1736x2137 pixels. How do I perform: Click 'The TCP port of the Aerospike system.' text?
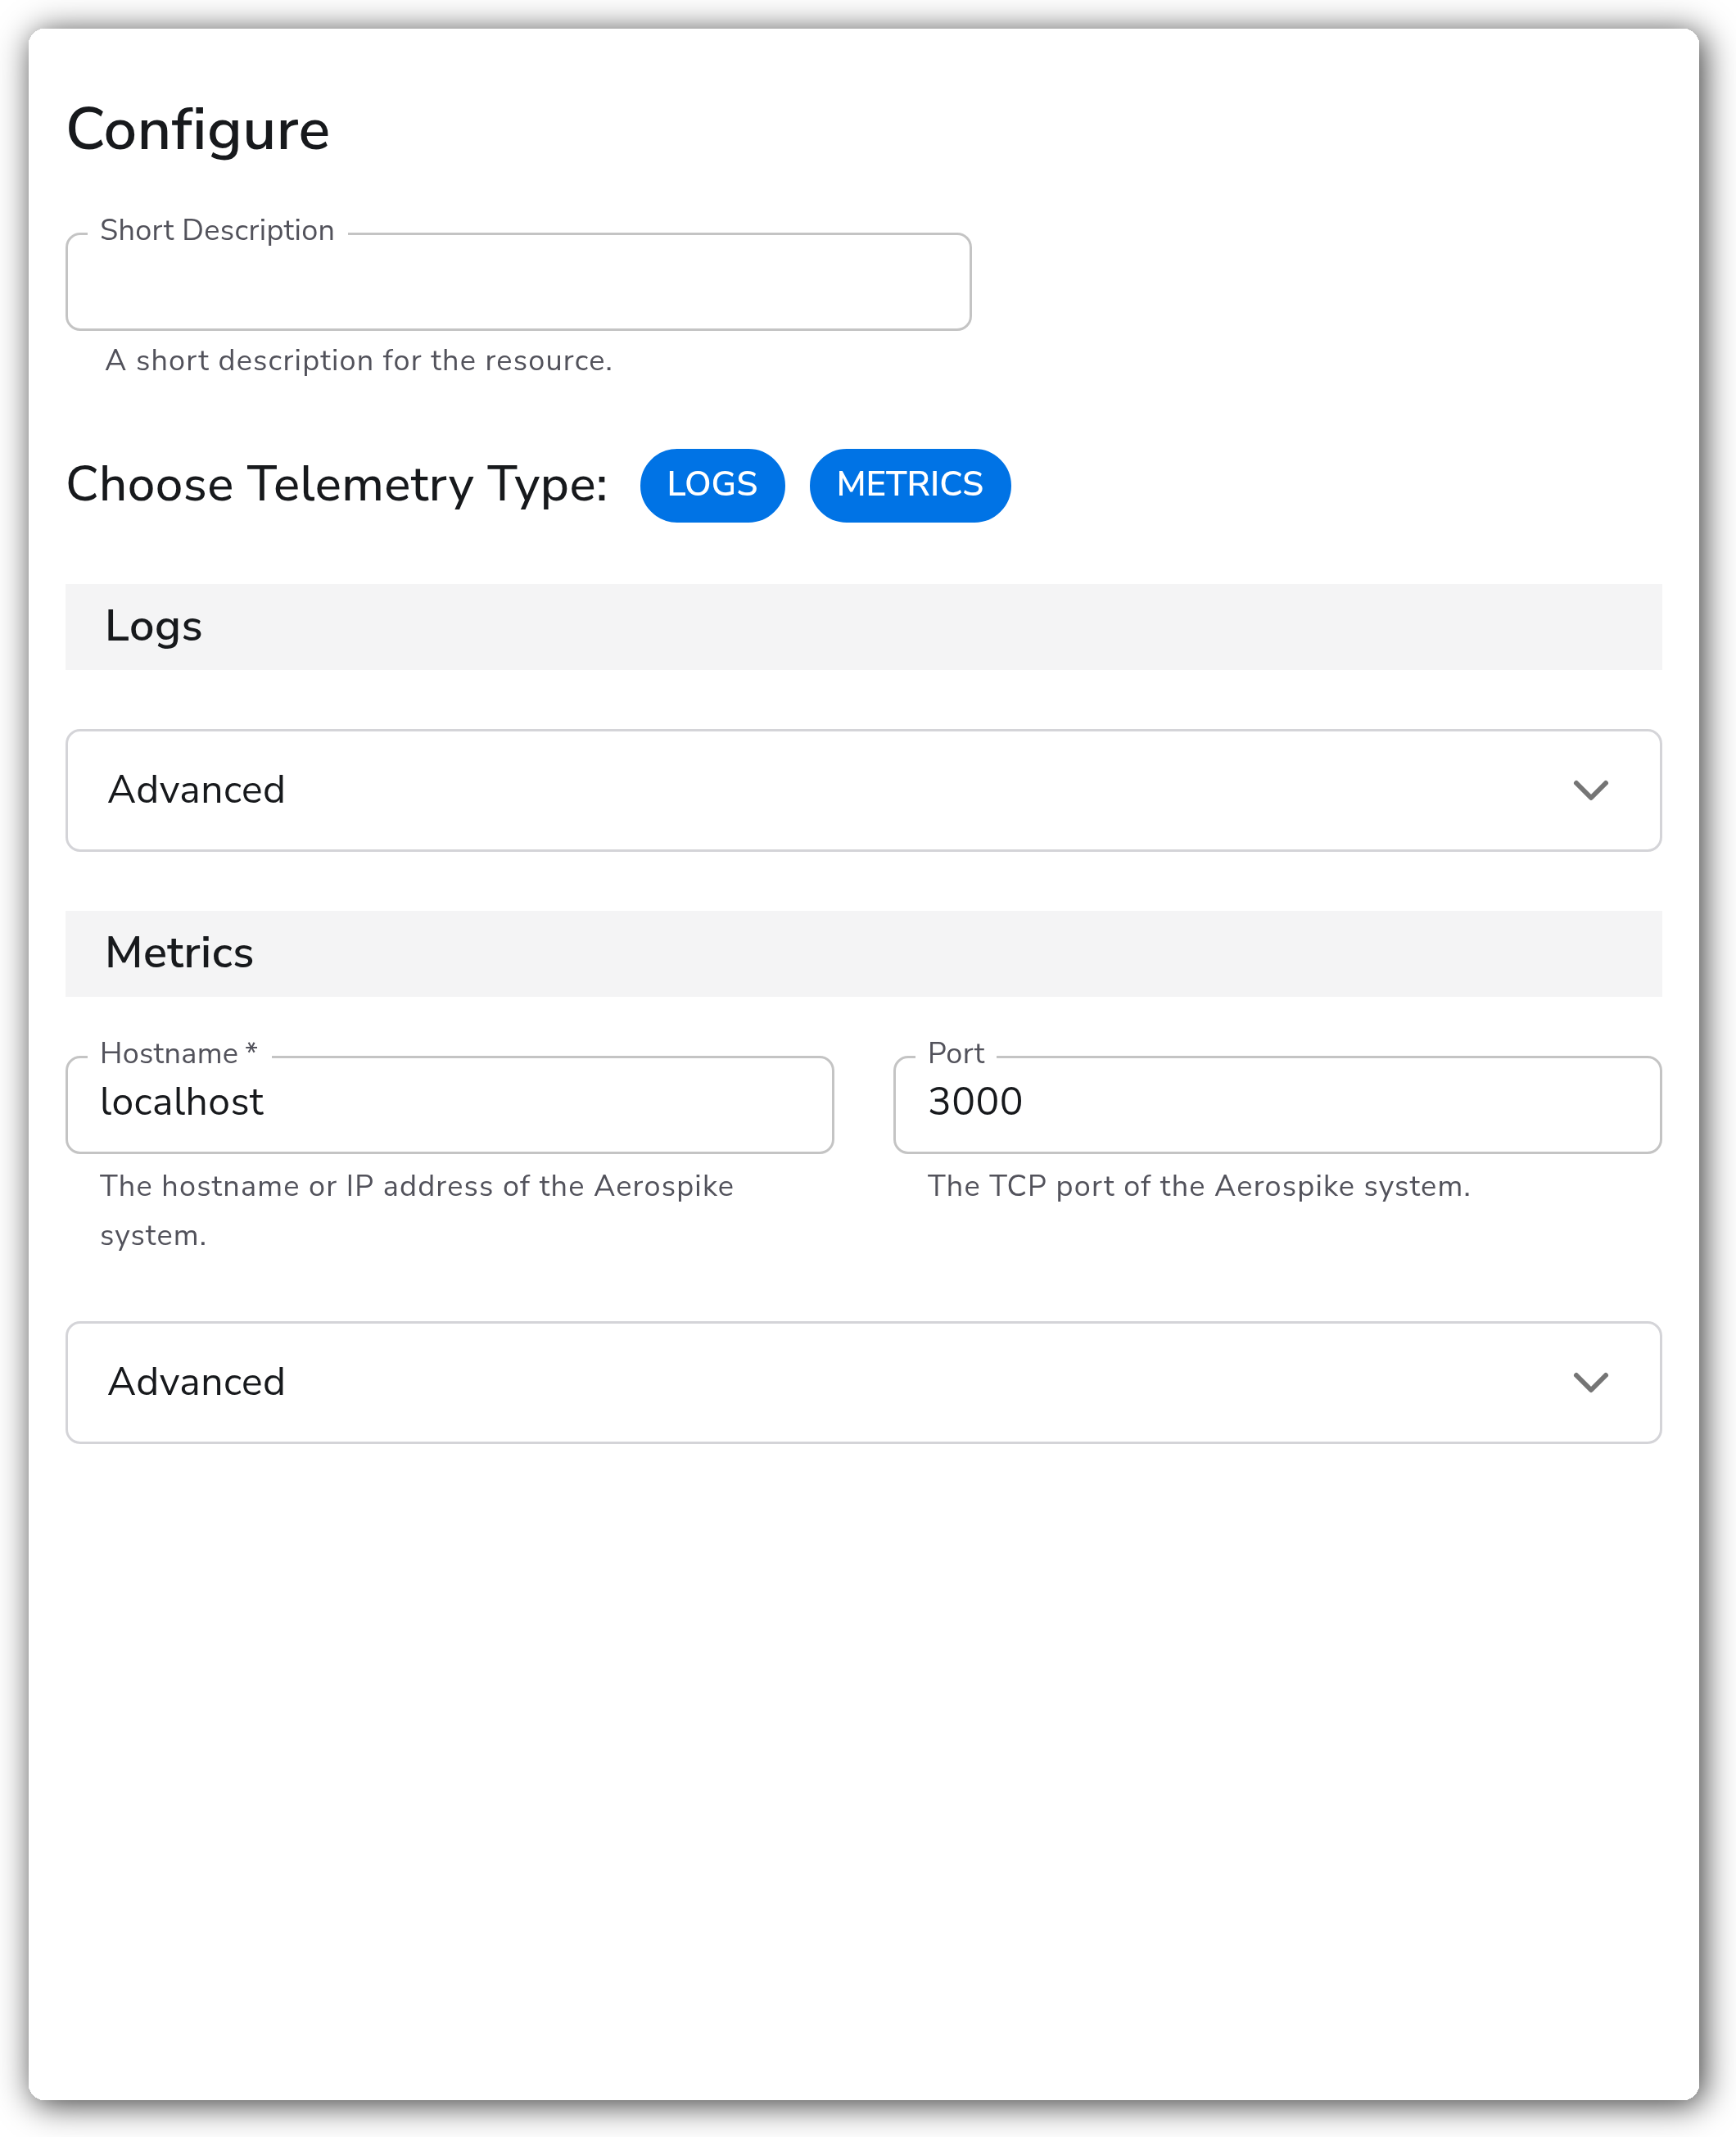click(x=1199, y=1186)
